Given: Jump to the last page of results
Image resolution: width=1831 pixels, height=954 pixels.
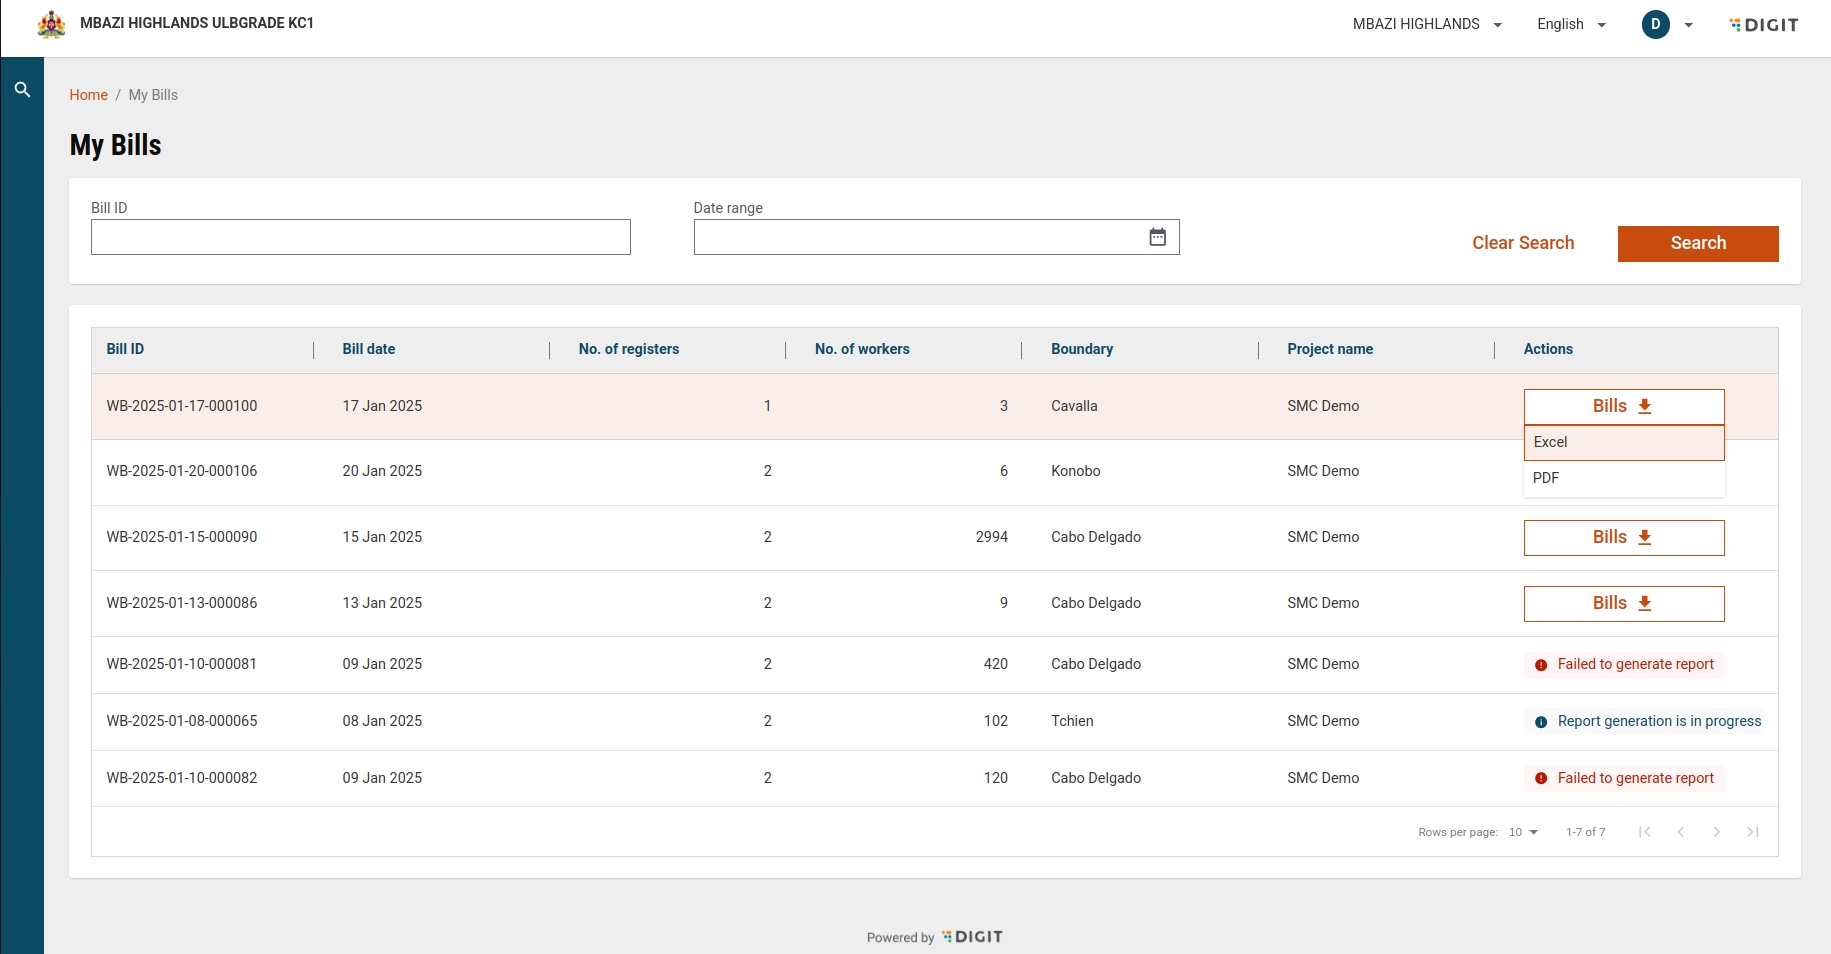Looking at the screenshot, I should point(1752,832).
